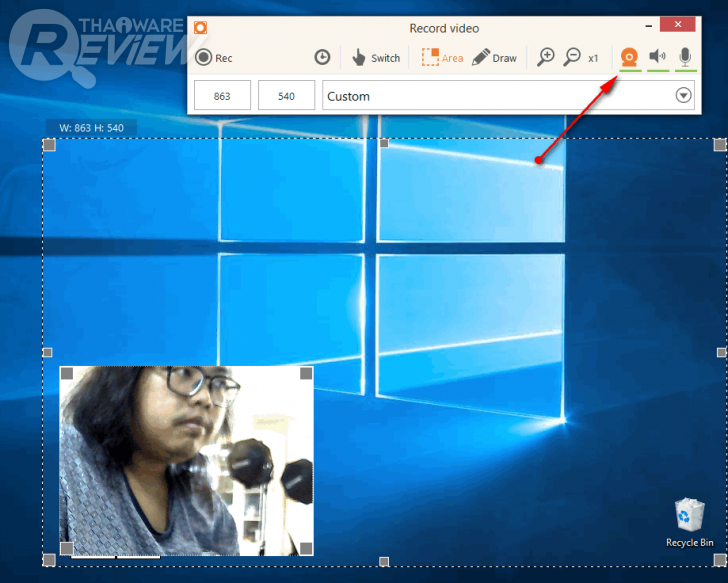Click the Record video app icon
The image size is (728, 583).
pos(201,28)
